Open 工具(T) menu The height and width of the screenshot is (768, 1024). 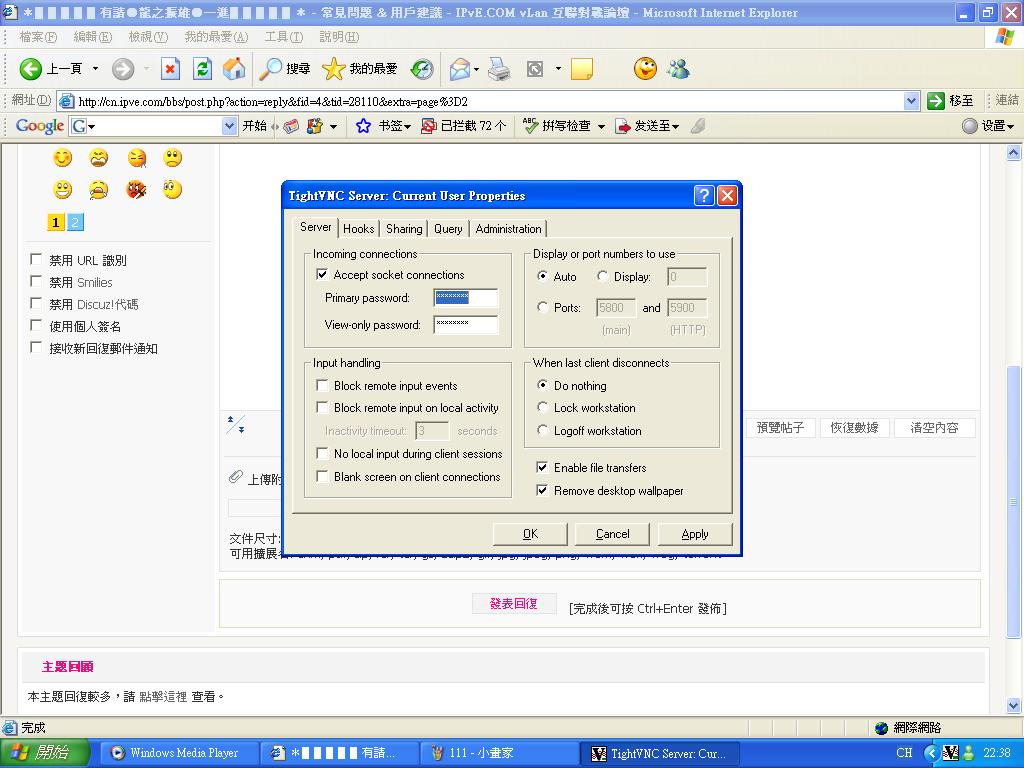pyautogui.click(x=283, y=37)
